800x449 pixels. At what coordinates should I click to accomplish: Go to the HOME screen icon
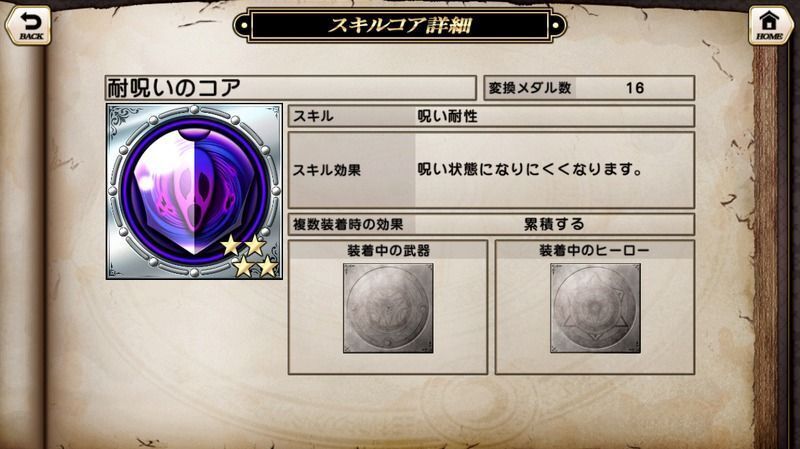[x=770, y=25]
